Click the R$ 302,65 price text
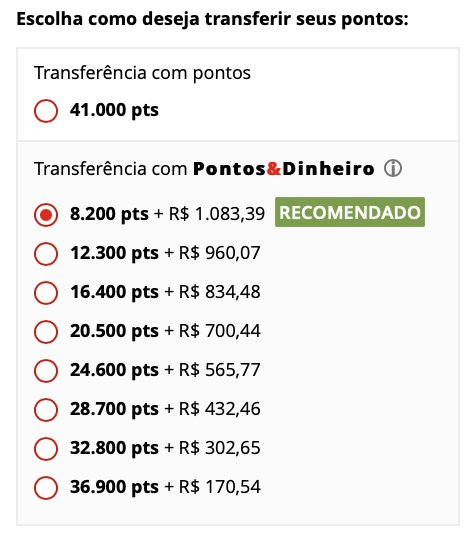Screen dimensions: 474x538 (220, 448)
